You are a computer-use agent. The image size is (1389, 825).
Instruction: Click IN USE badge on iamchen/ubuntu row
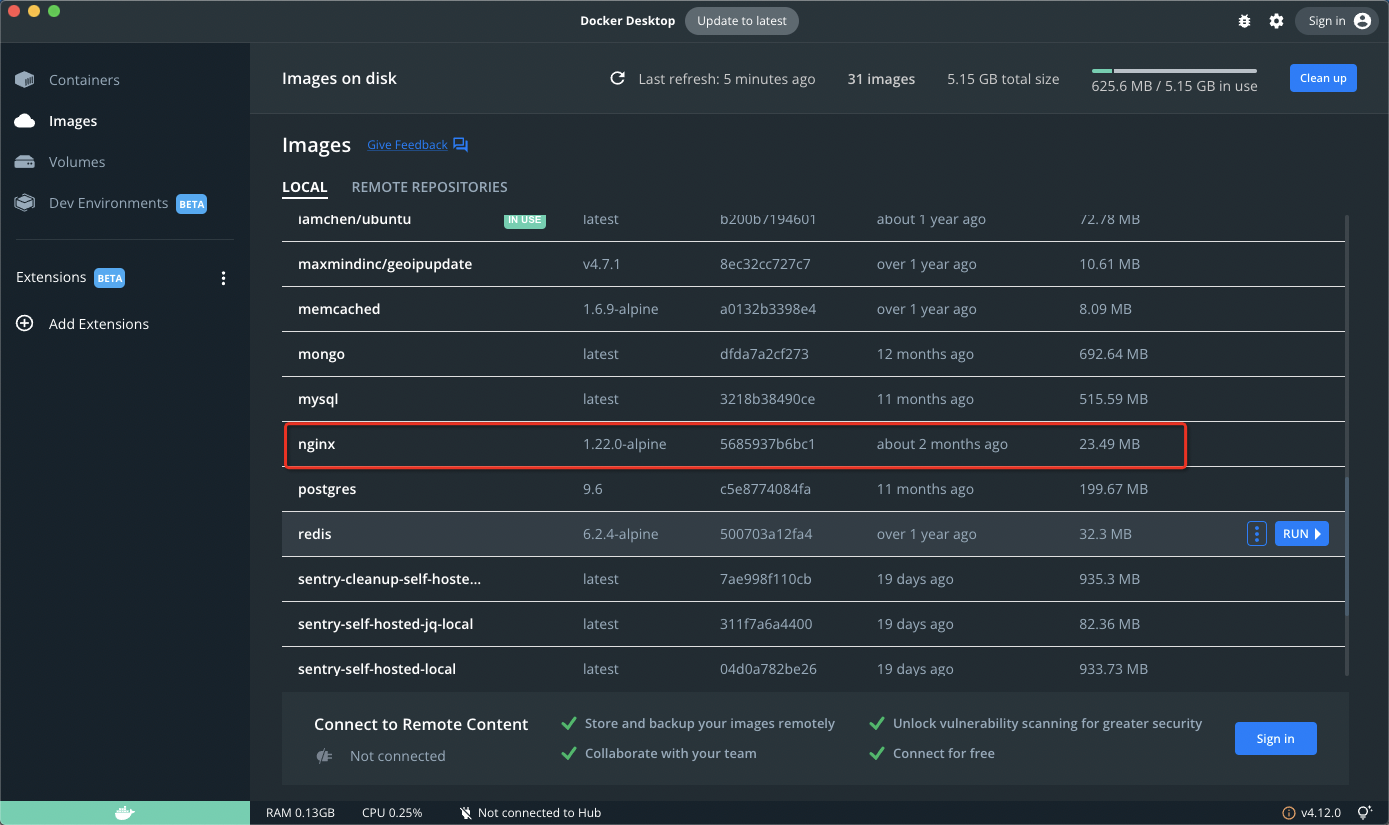[x=524, y=220]
